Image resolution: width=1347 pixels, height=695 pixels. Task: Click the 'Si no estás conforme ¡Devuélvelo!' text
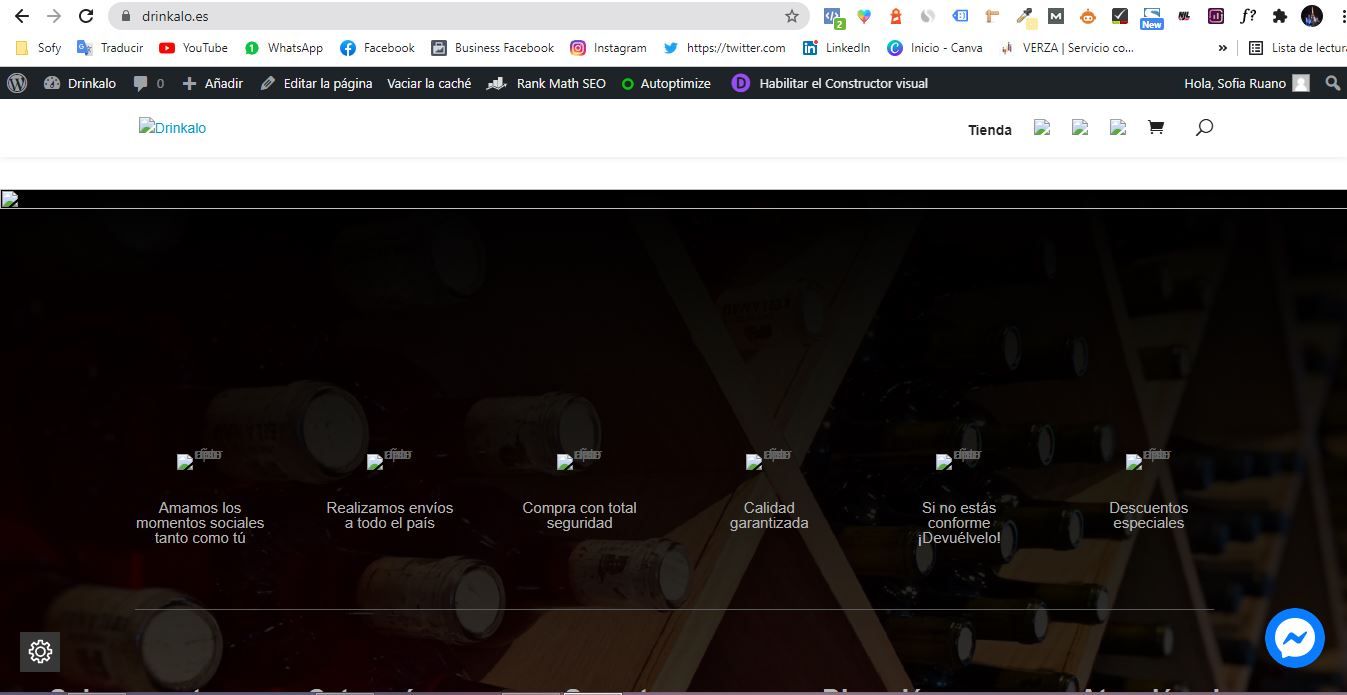pos(959,523)
